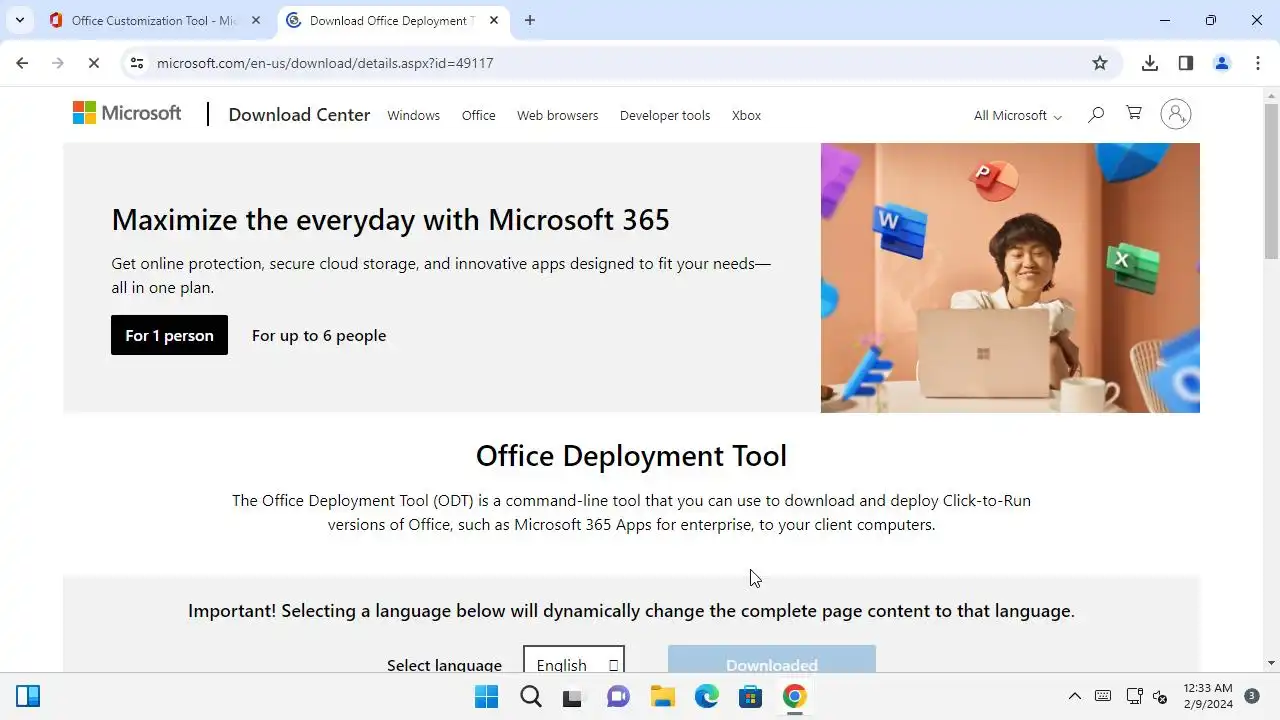Open Office menu in site navigation

(x=479, y=115)
